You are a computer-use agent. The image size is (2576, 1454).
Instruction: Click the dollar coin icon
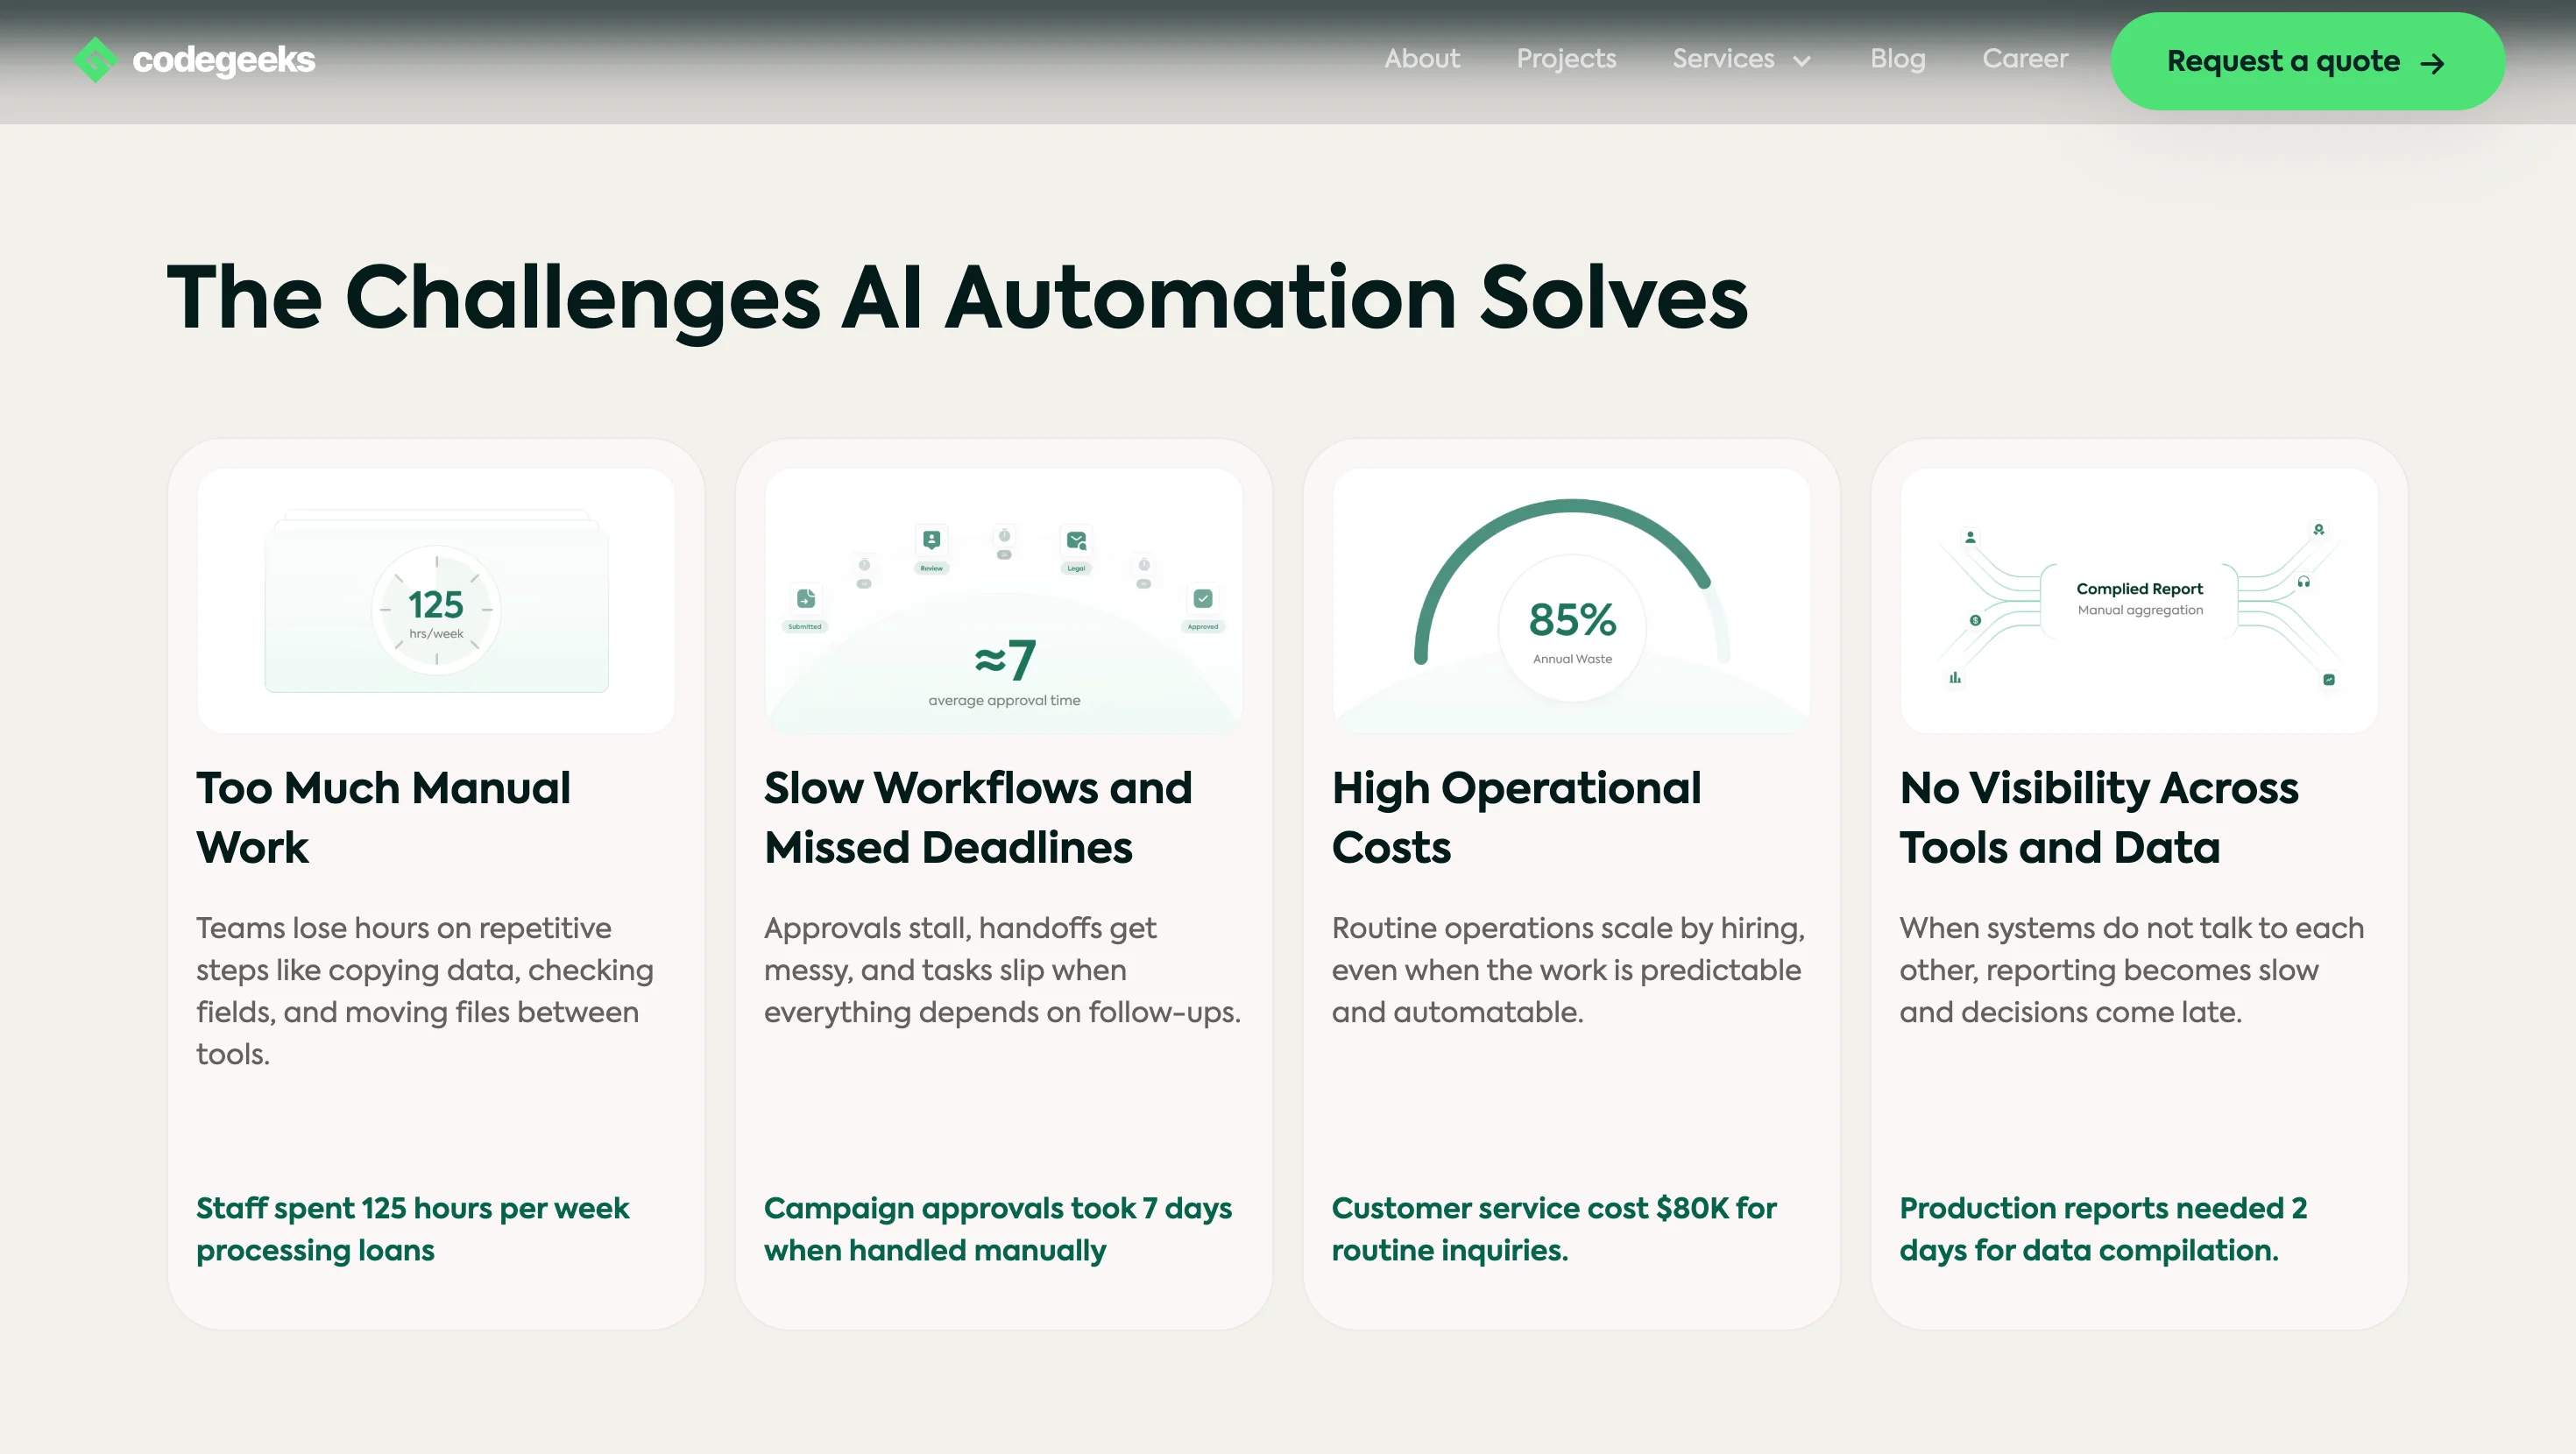1975,620
